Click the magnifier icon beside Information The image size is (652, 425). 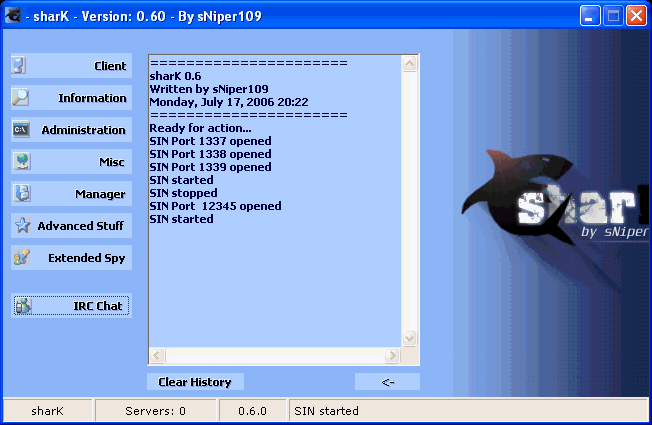point(21,98)
